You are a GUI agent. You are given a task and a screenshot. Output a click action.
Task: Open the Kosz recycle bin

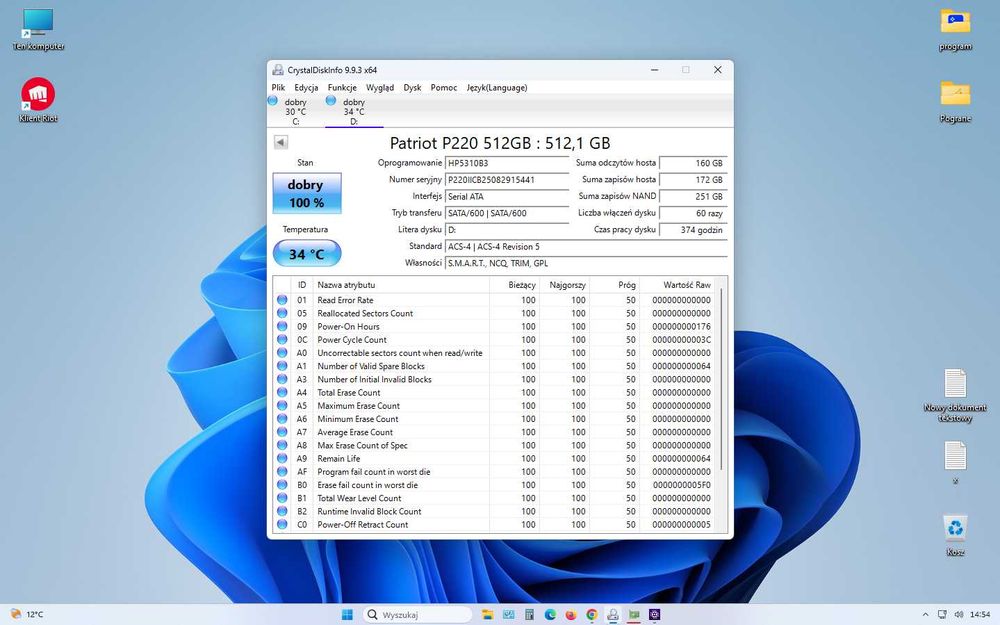click(x=955, y=535)
